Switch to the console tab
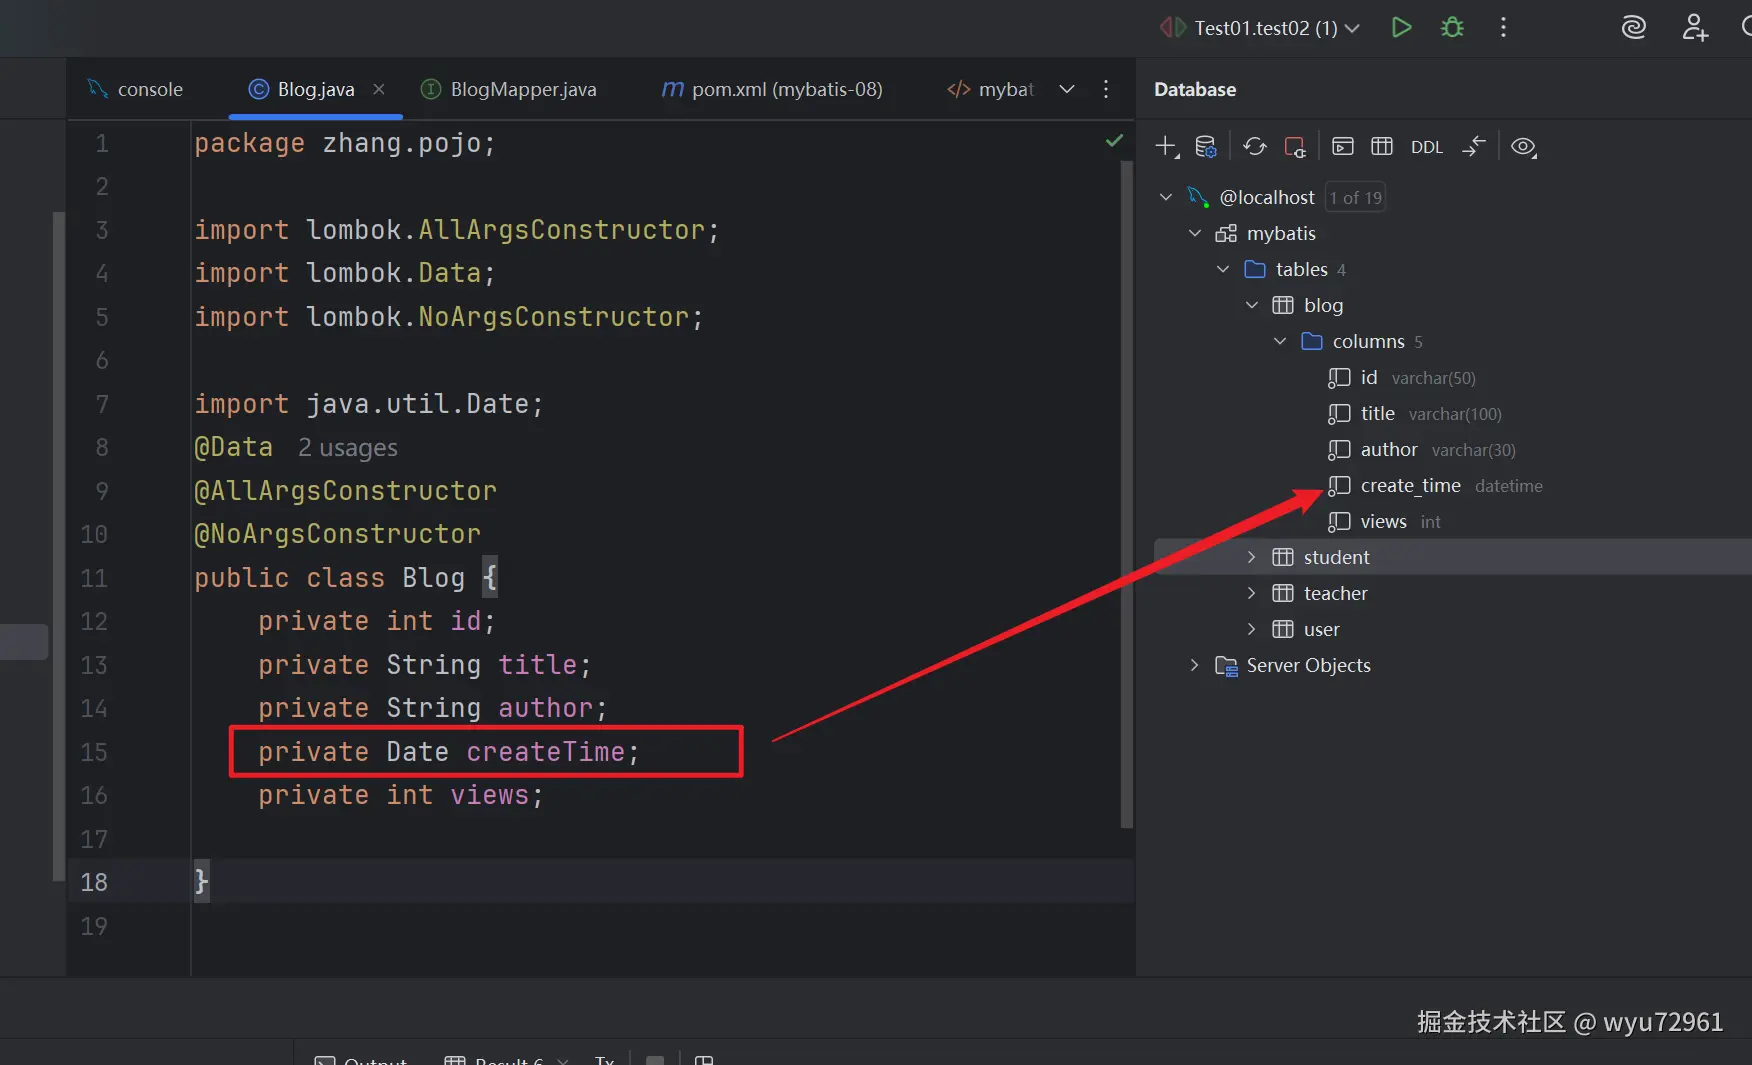1752x1065 pixels. 136,89
